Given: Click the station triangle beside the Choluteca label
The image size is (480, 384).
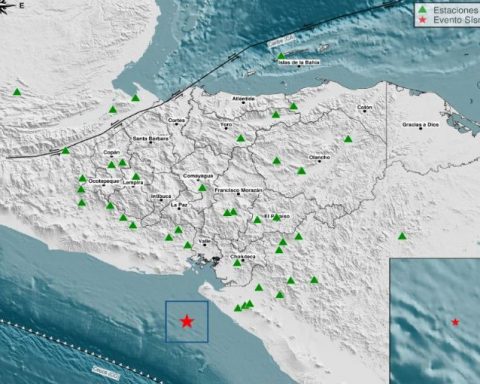Looking at the screenshot, I should (237, 263).
